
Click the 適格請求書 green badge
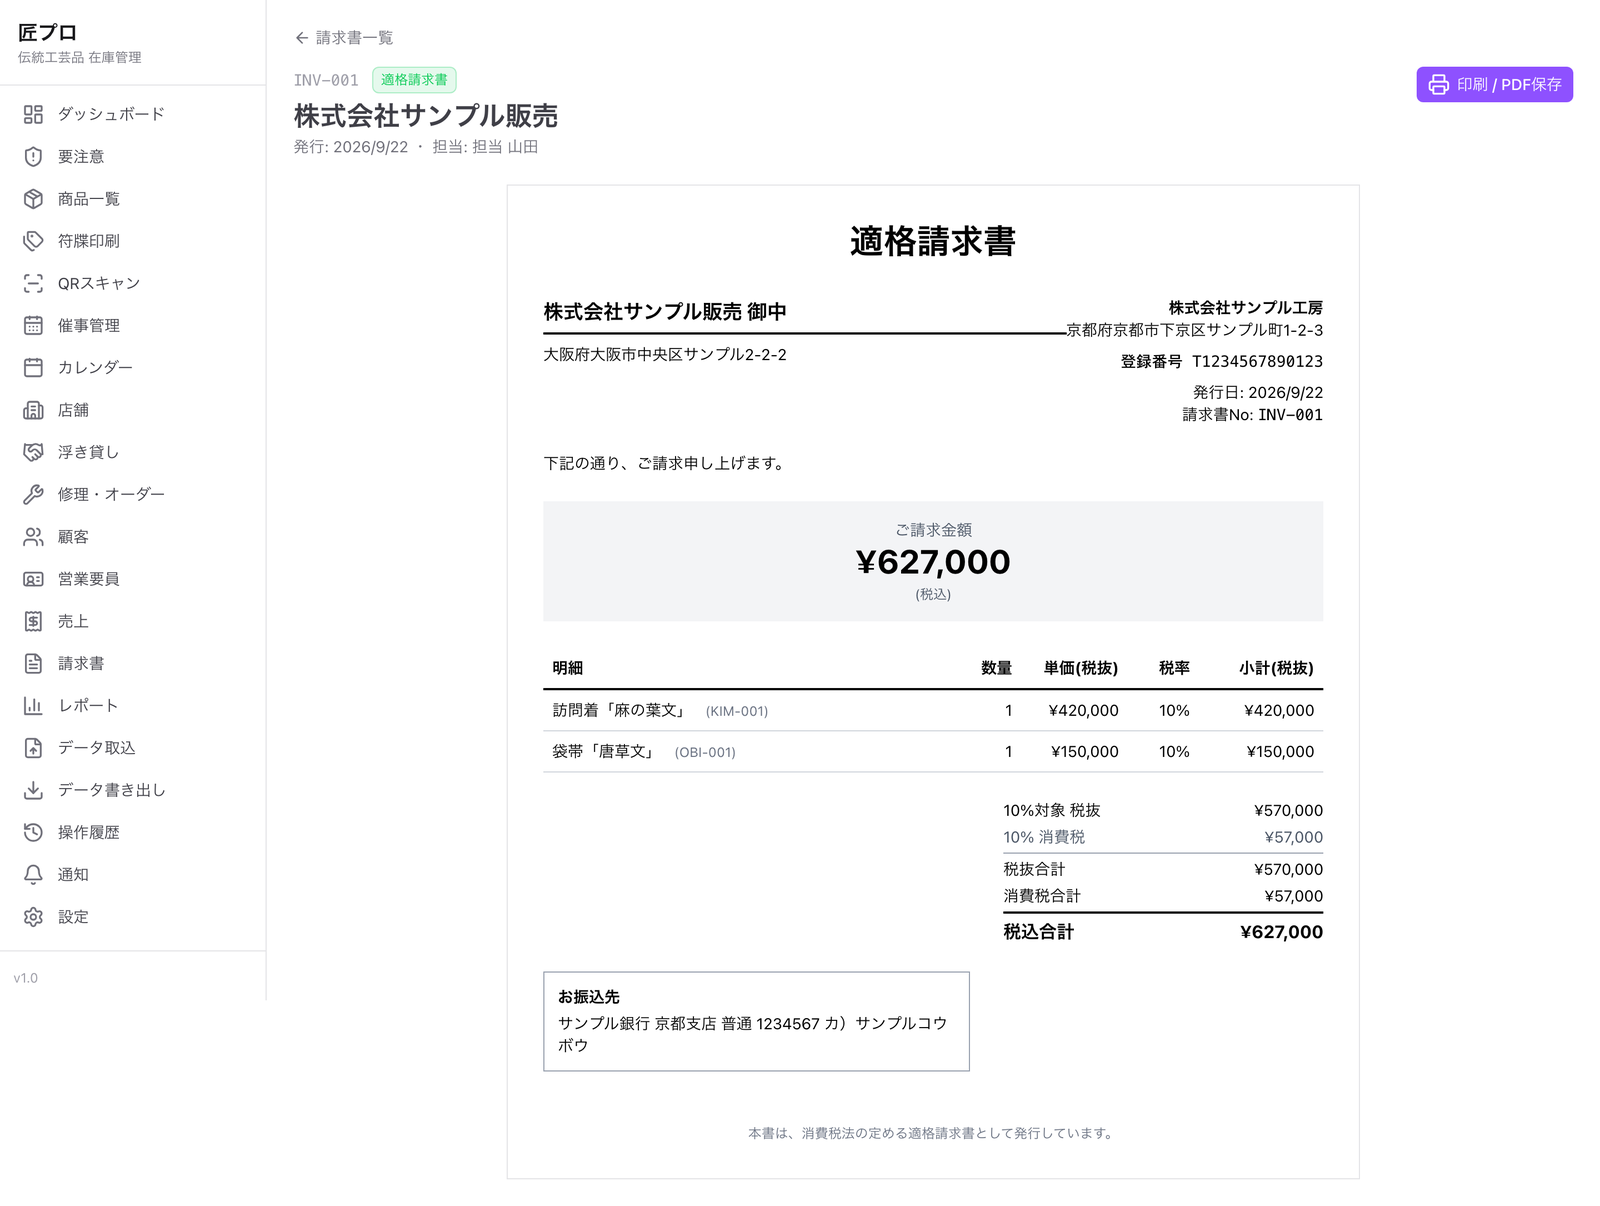(x=414, y=80)
